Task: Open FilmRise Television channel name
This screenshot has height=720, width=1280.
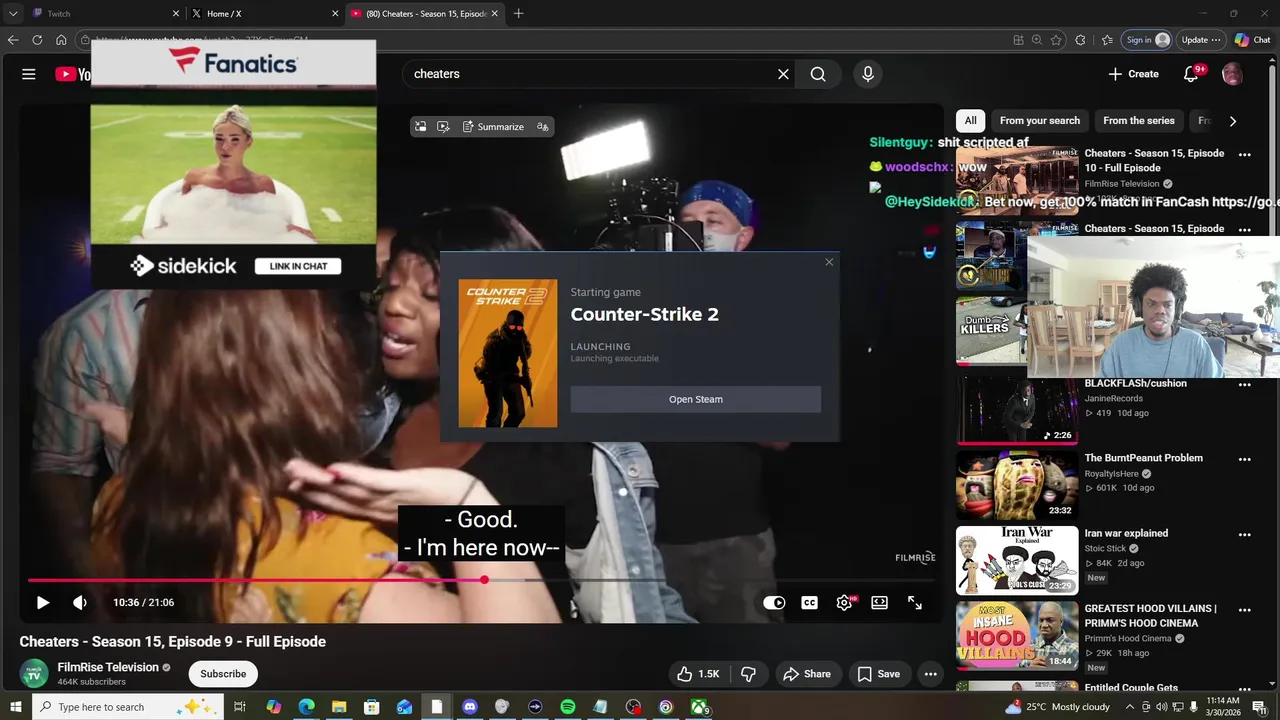Action: pyautogui.click(x=108, y=667)
